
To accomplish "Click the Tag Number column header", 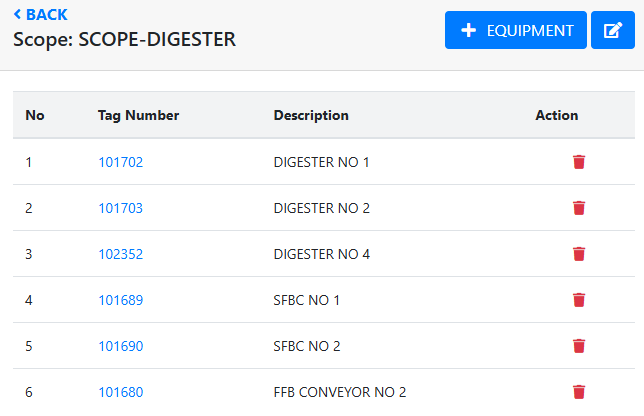I will click(x=138, y=115).
